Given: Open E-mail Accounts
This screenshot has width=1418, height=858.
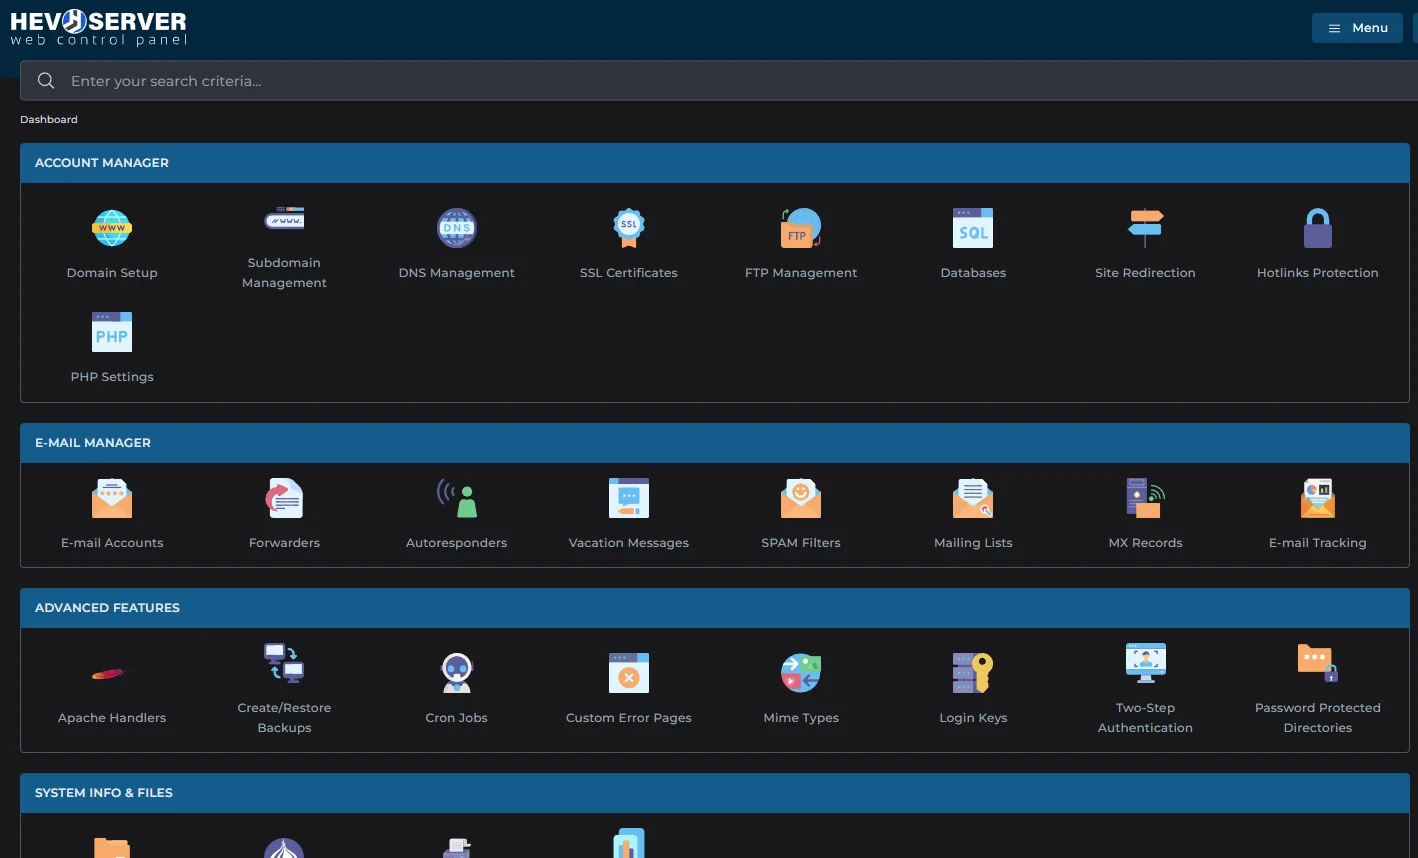Looking at the screenshot, I should [112, 499].
